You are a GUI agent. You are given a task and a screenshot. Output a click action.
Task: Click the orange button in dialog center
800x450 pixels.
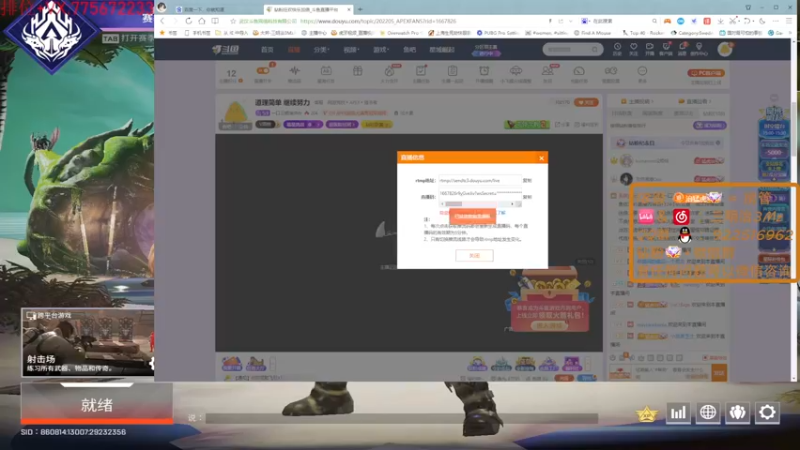pos(472,216)
